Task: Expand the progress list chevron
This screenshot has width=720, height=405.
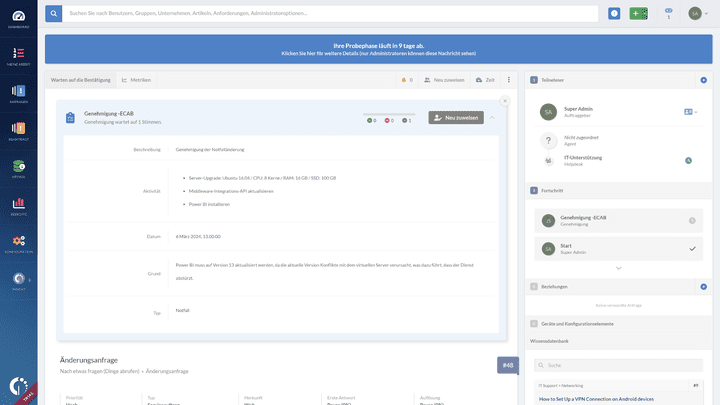Action: [619, 268]
